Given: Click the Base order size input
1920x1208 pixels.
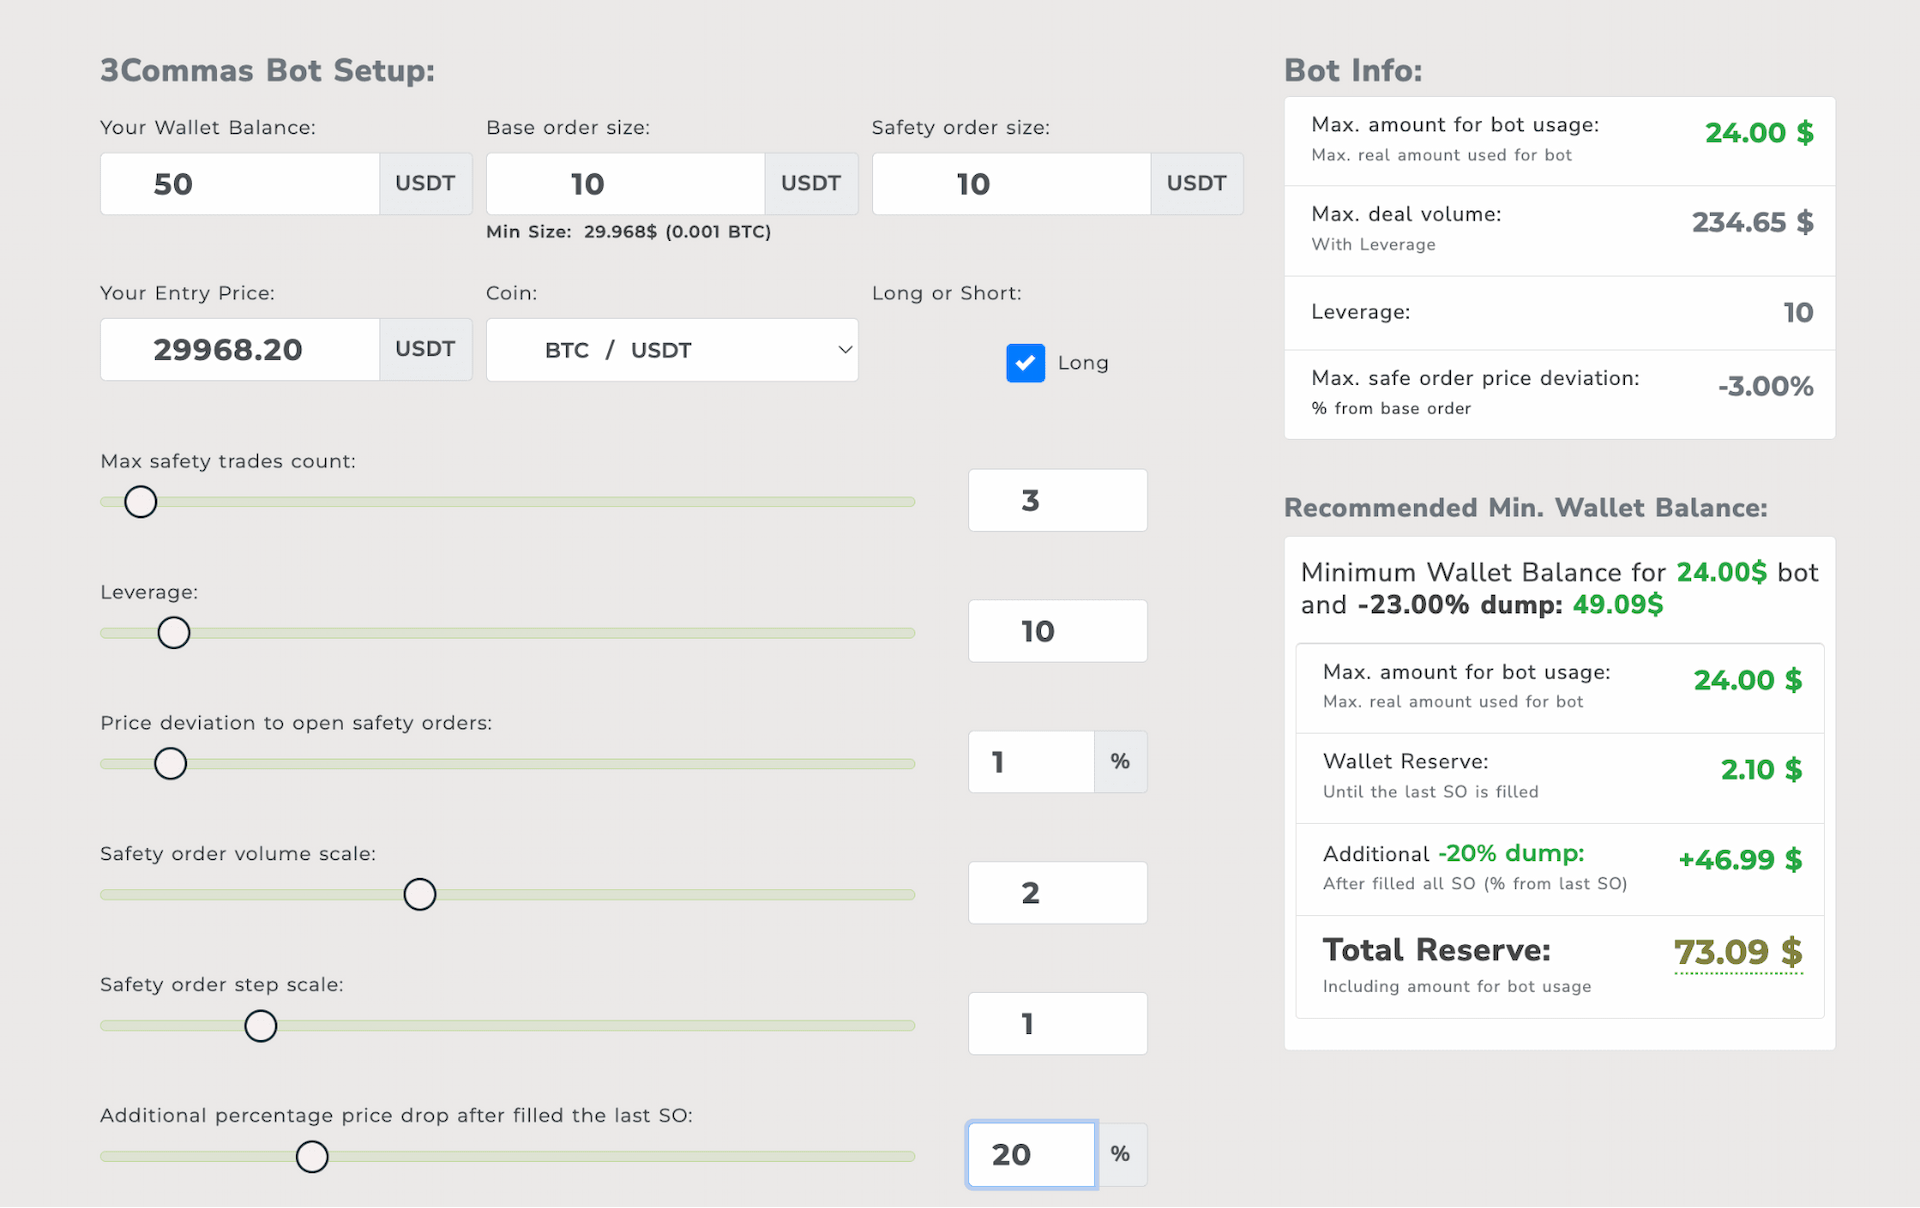Looking at the screenshot, I should [x=625, y=184].
